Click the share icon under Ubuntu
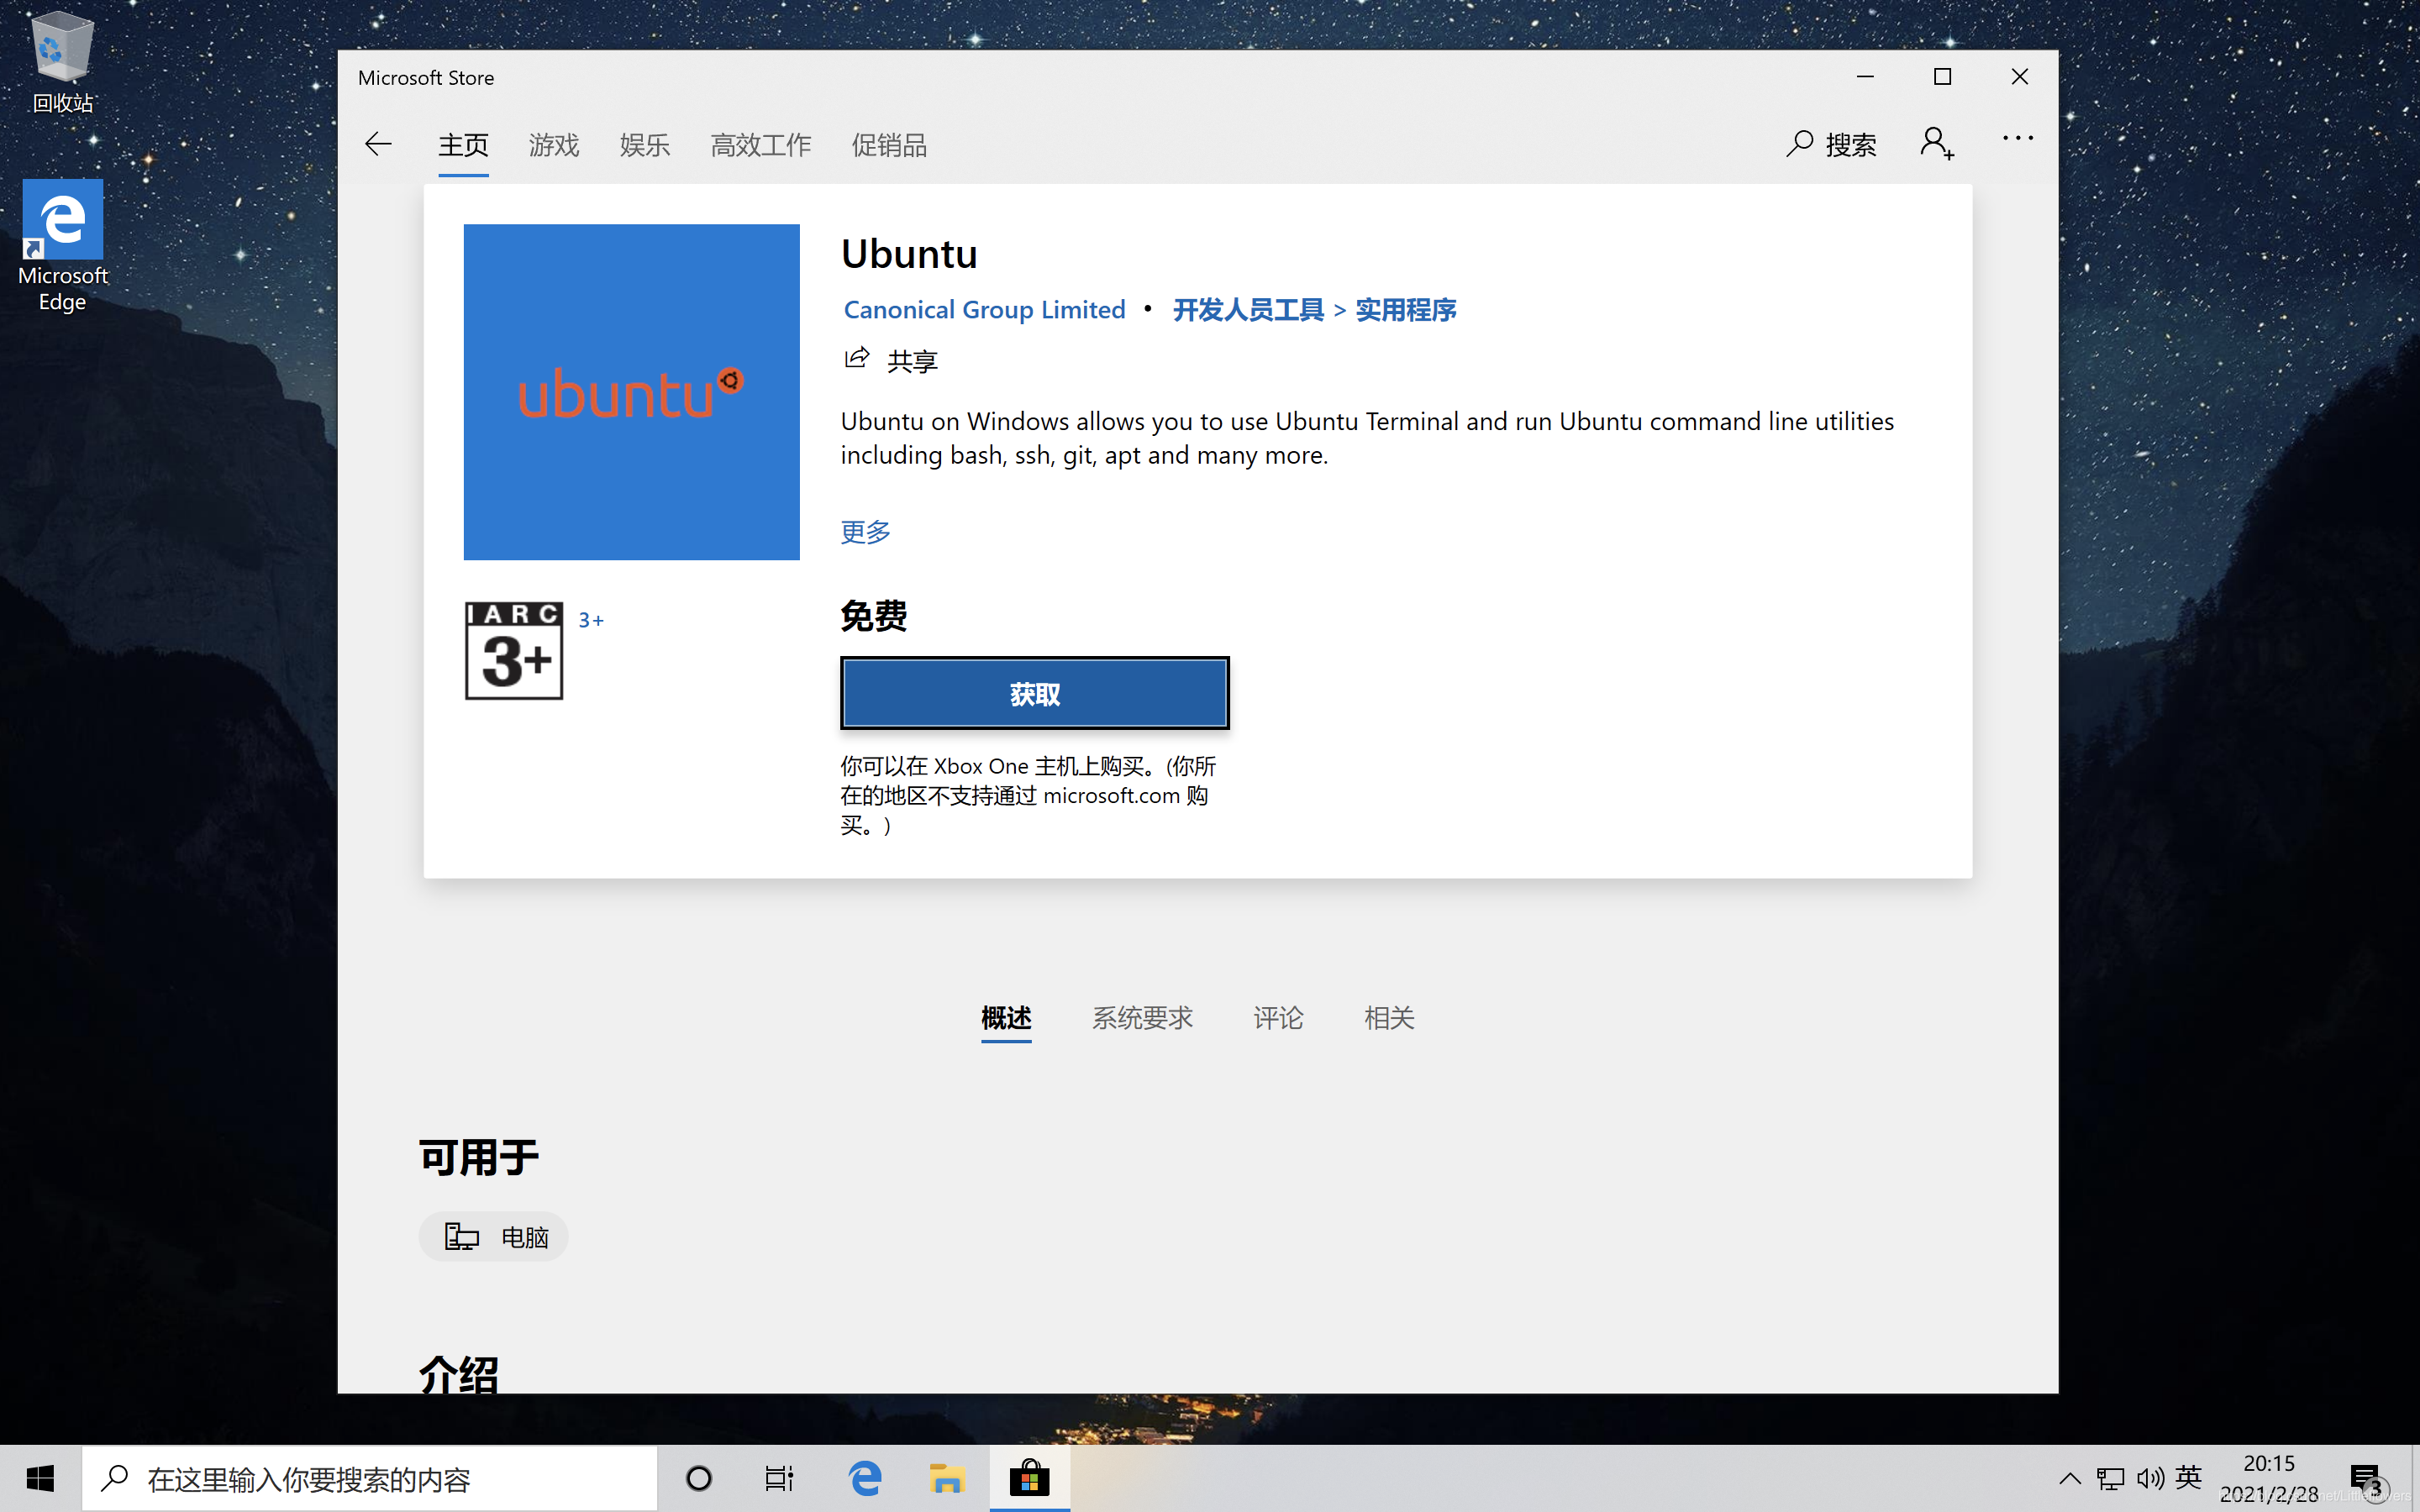 (857, 358)
